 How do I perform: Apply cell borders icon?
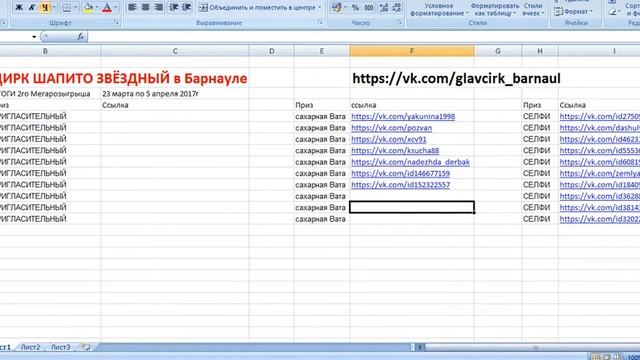point(67,7)
